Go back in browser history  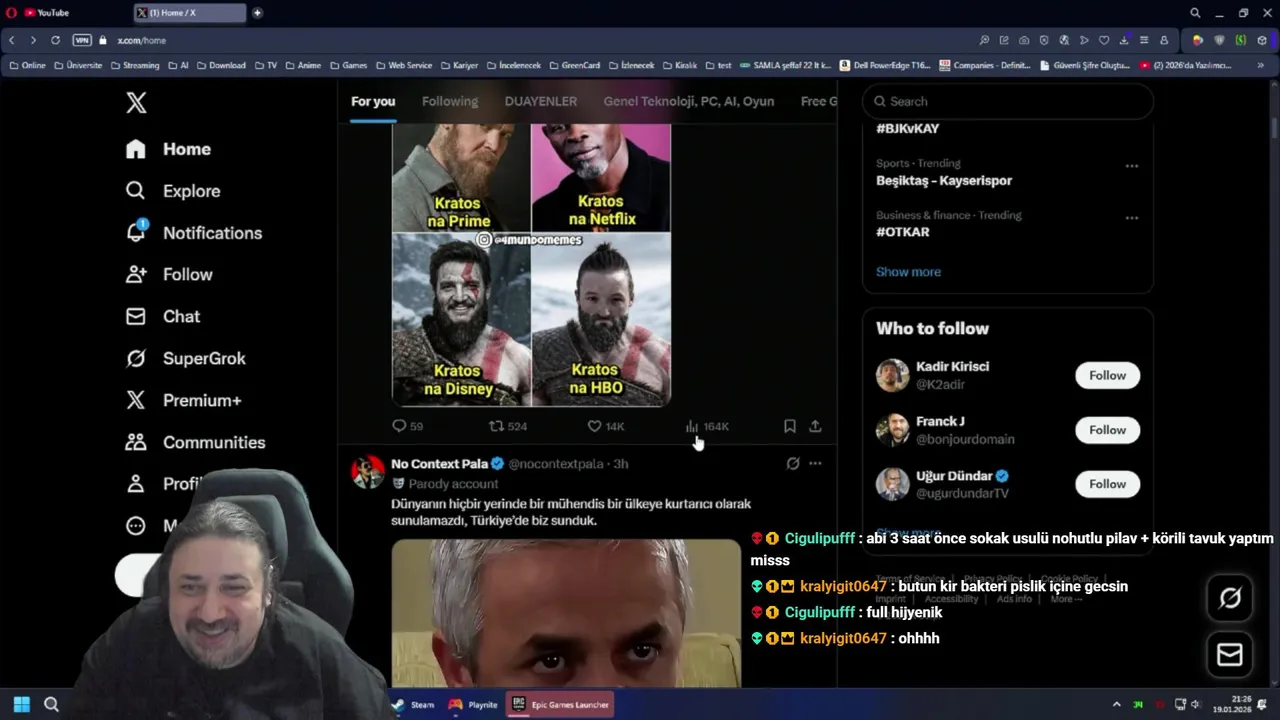click(12, 40)
